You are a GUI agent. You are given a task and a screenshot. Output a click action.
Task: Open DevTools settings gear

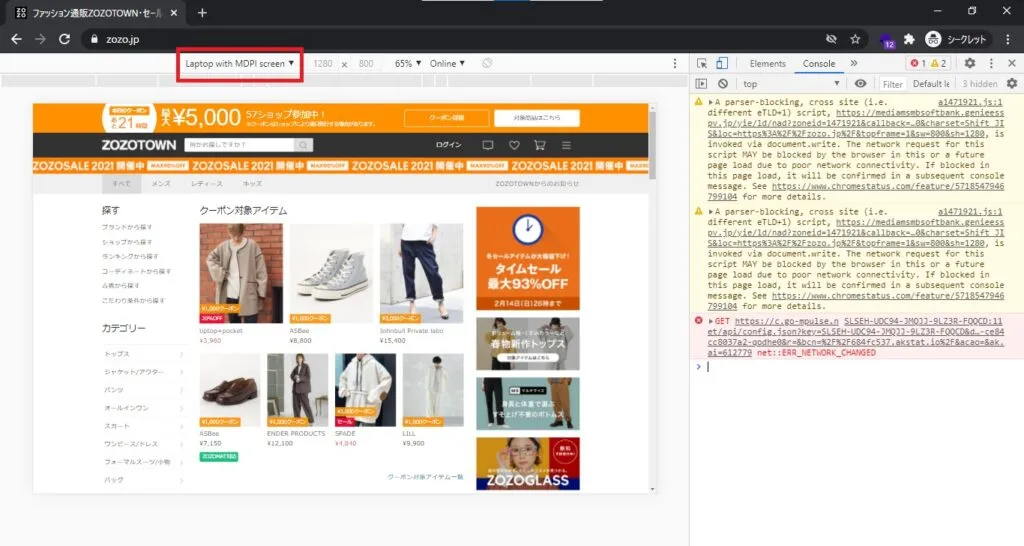click(x=970, y=63)
